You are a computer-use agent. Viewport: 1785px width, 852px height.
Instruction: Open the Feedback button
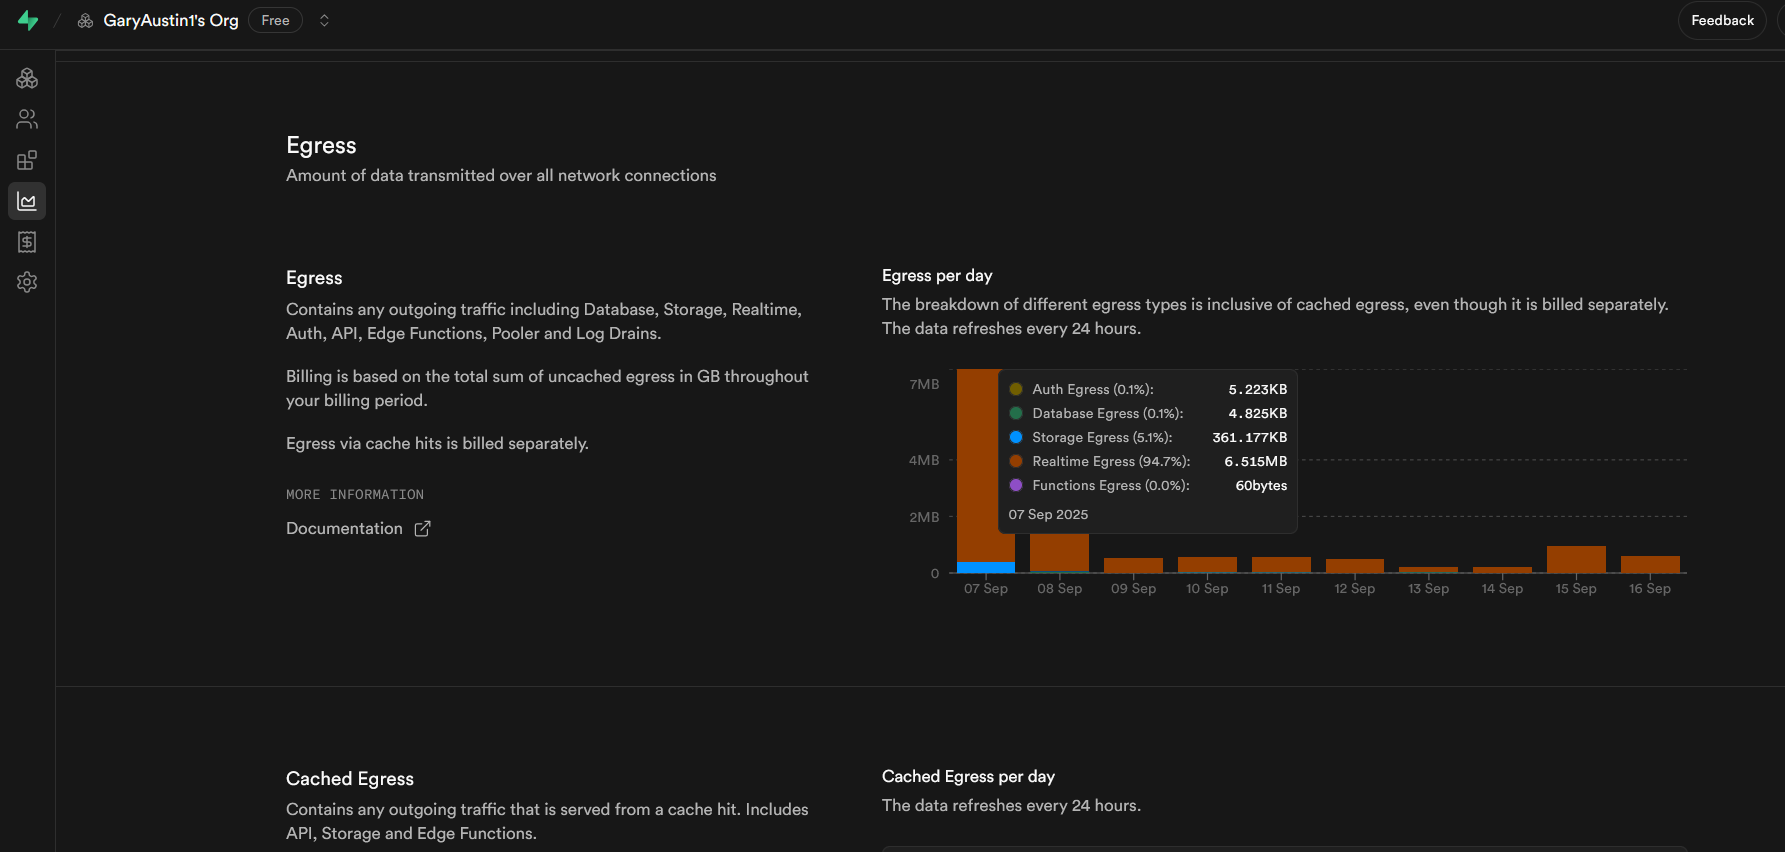pos(1722,20)
